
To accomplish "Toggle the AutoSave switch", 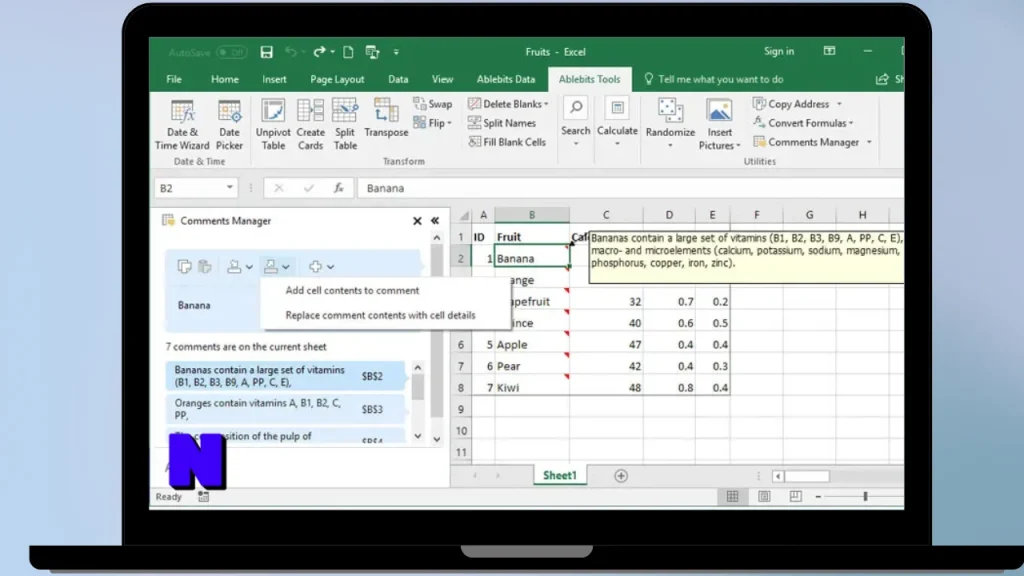I will [232, 52].
